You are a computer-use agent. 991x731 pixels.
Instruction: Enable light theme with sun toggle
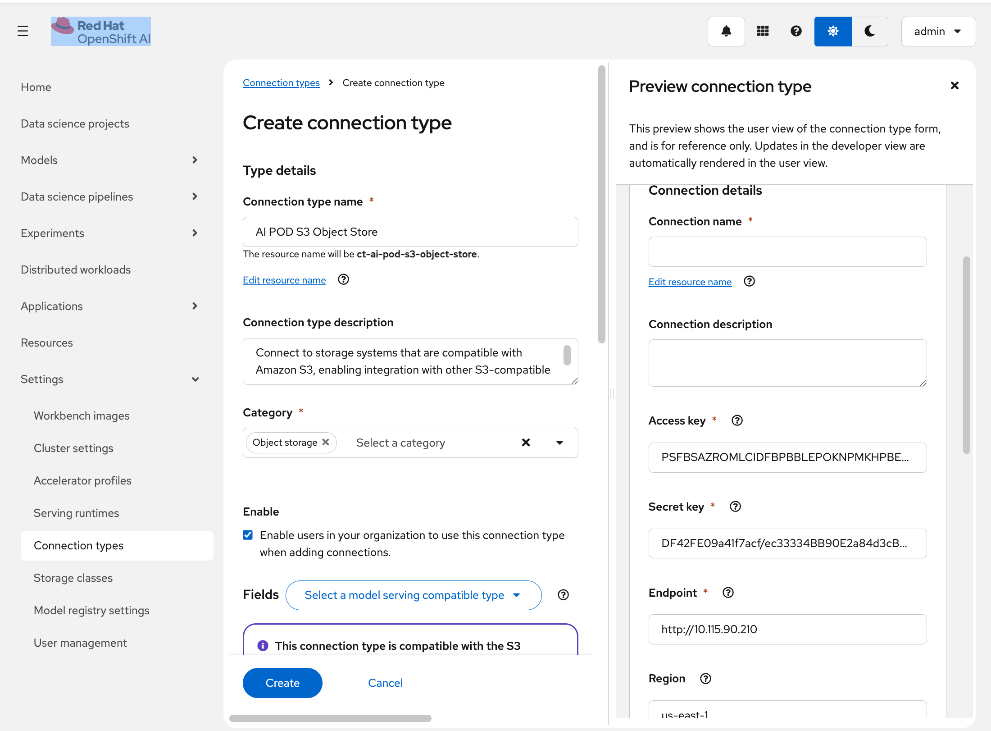pos(832,31)
